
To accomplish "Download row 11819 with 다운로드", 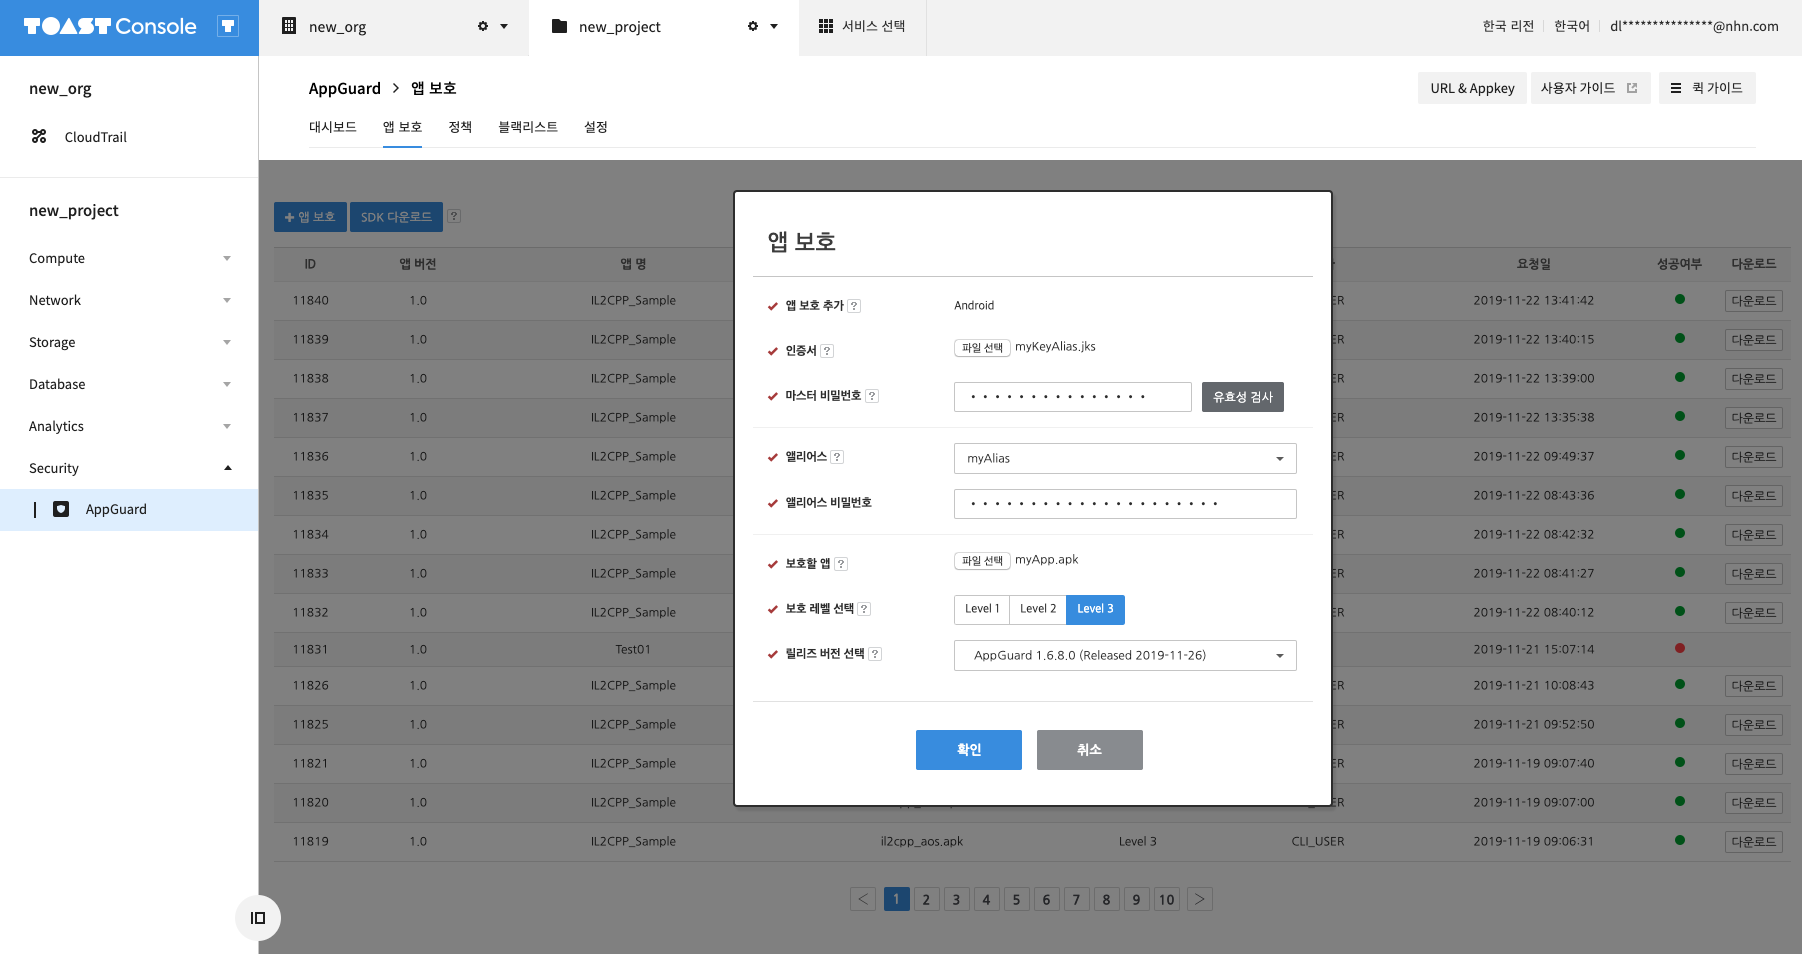I will [x=1754, y=842].
